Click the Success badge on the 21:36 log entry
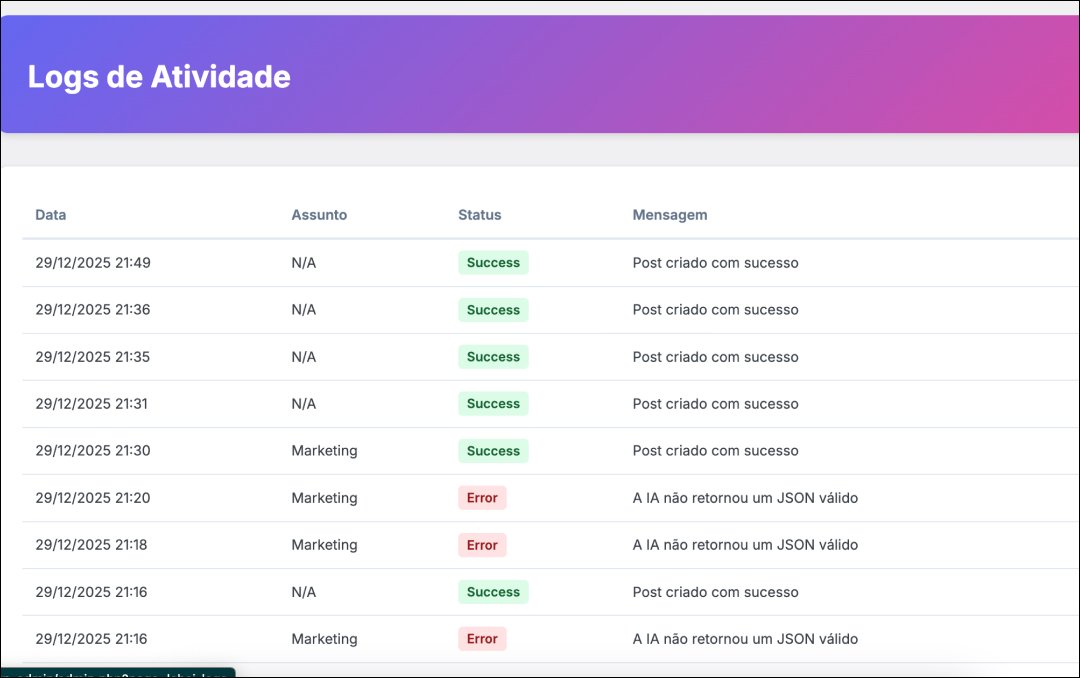 pos(492,310)
